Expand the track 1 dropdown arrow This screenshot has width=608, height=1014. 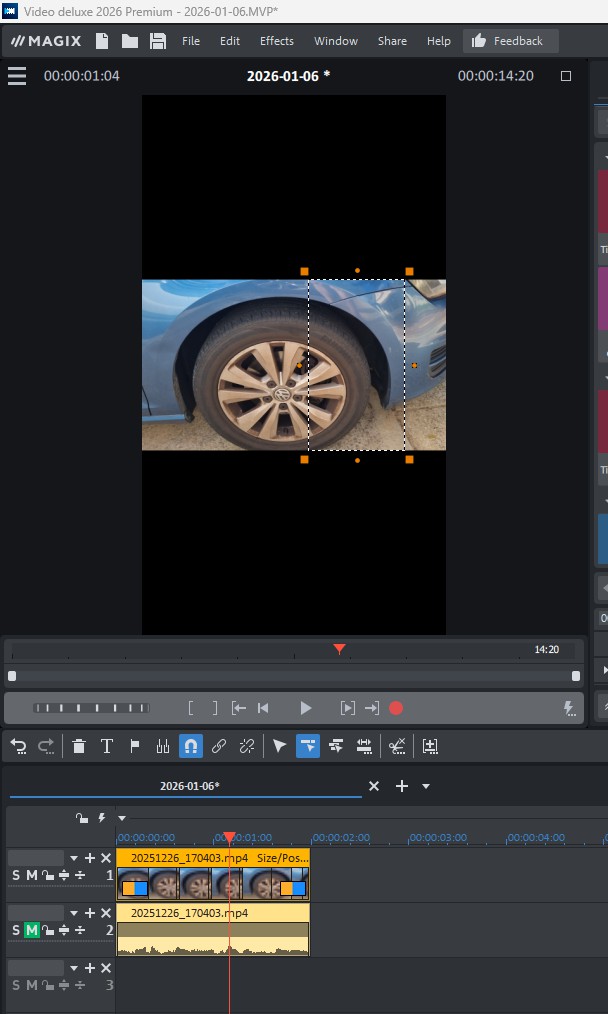coord(73,858)
